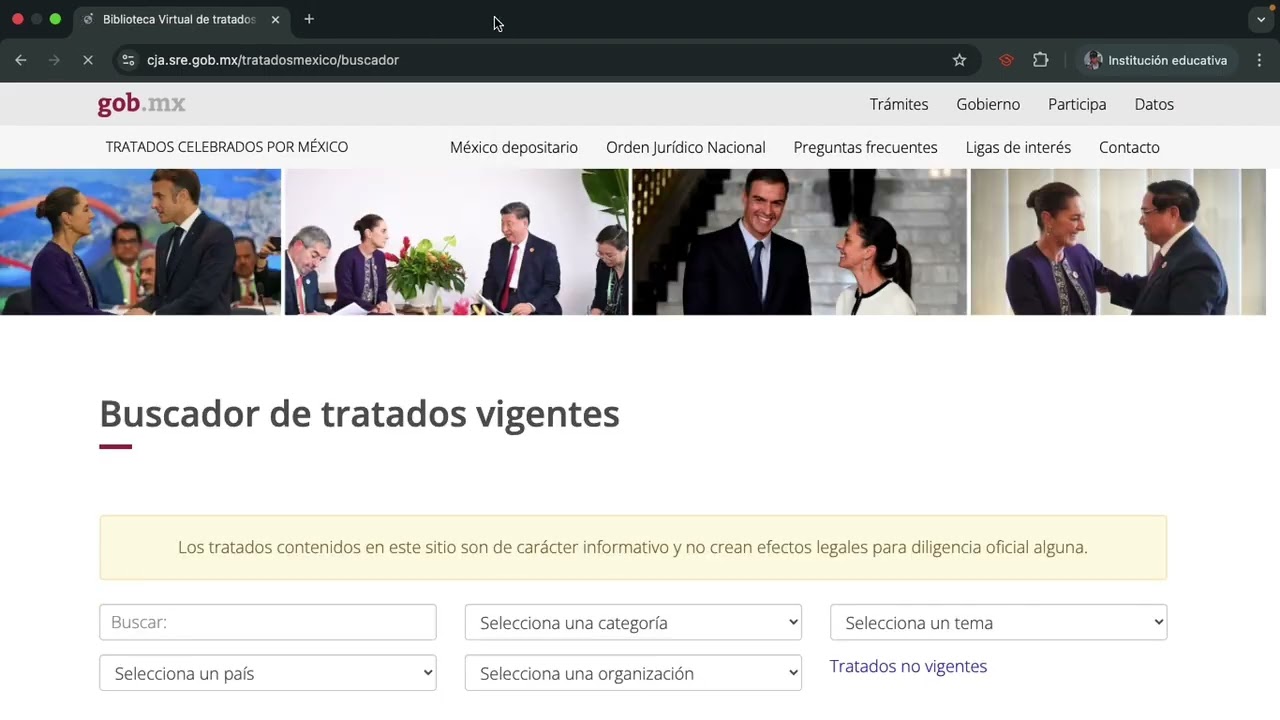Open Ligas de interés page
This screenshot has width=1280, height=720.
pyautogui.click(x=1018, y=147)
